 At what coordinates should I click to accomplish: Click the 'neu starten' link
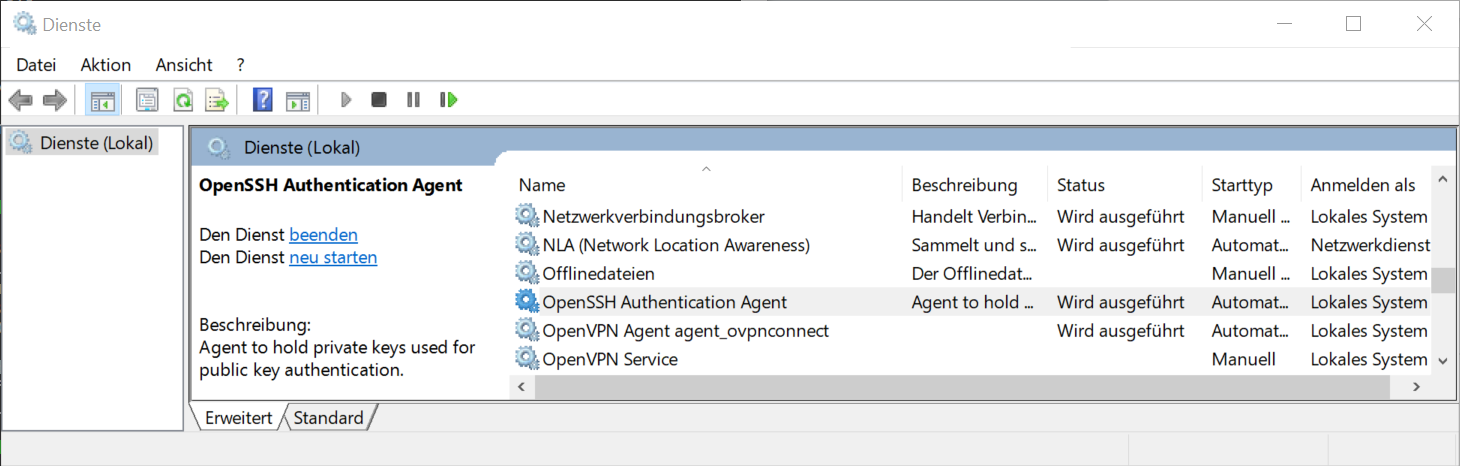click(x=333, y=257)
